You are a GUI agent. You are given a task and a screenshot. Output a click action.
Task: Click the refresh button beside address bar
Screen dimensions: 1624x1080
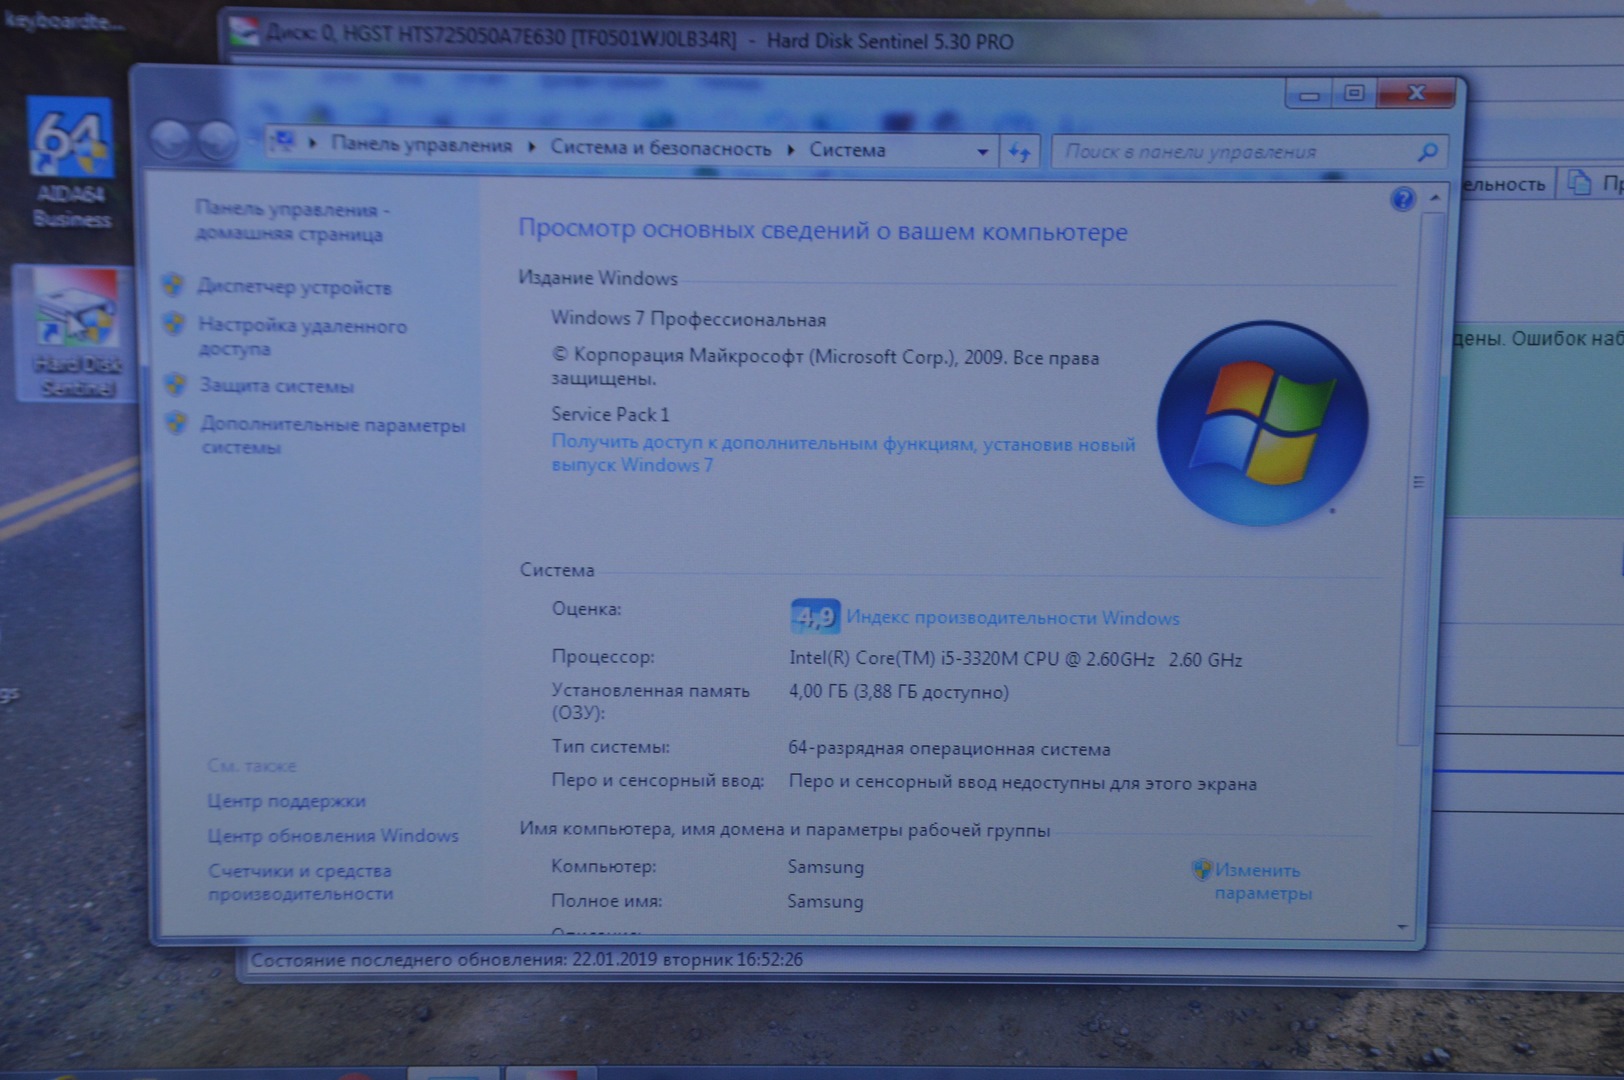click(1019, 152)
